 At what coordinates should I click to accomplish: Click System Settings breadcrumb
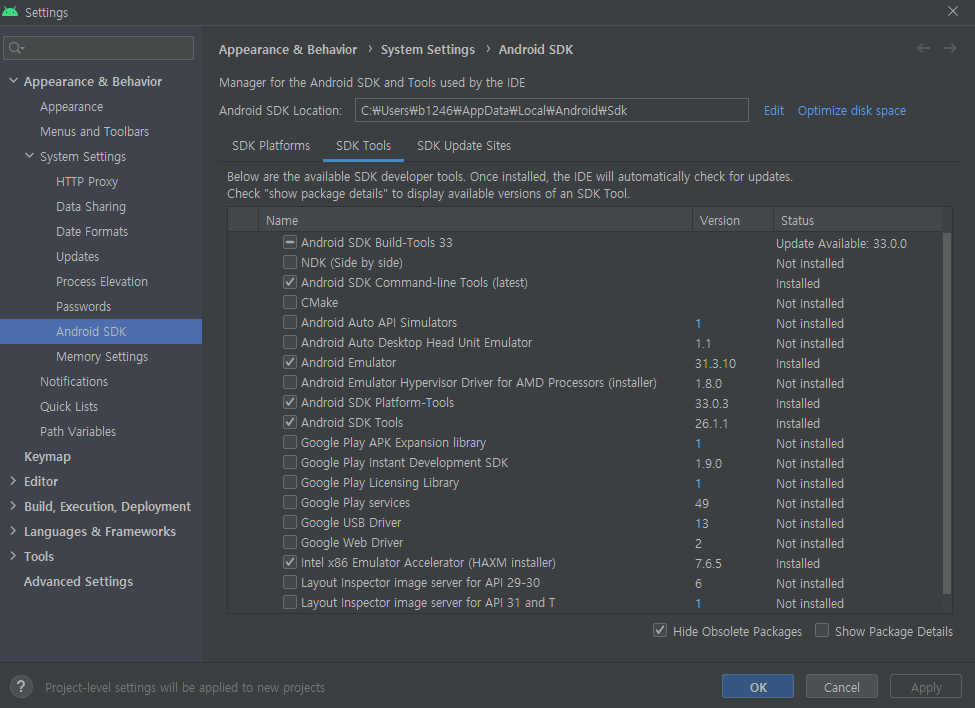428,50
